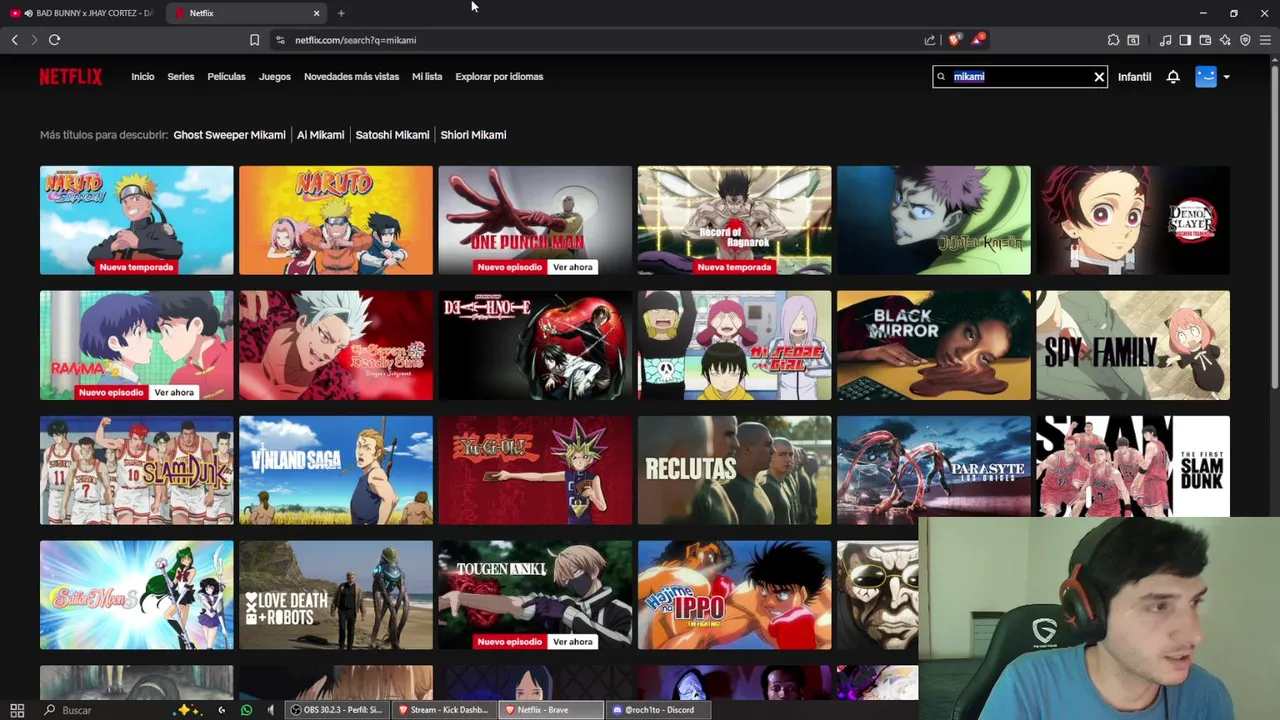Image resolution: width=1280 pixels, height=720 pixels.
Task: Open the media playlist music note icon
Action: point(1165,40)
